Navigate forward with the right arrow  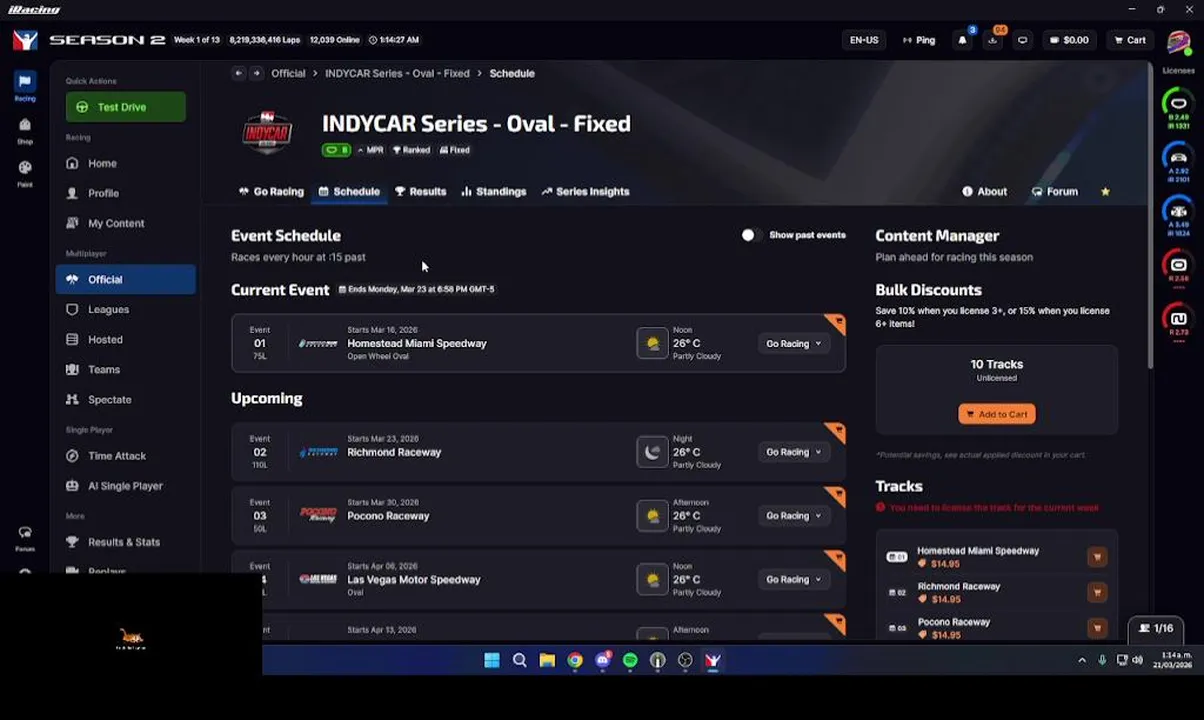(x=256, y=73)
